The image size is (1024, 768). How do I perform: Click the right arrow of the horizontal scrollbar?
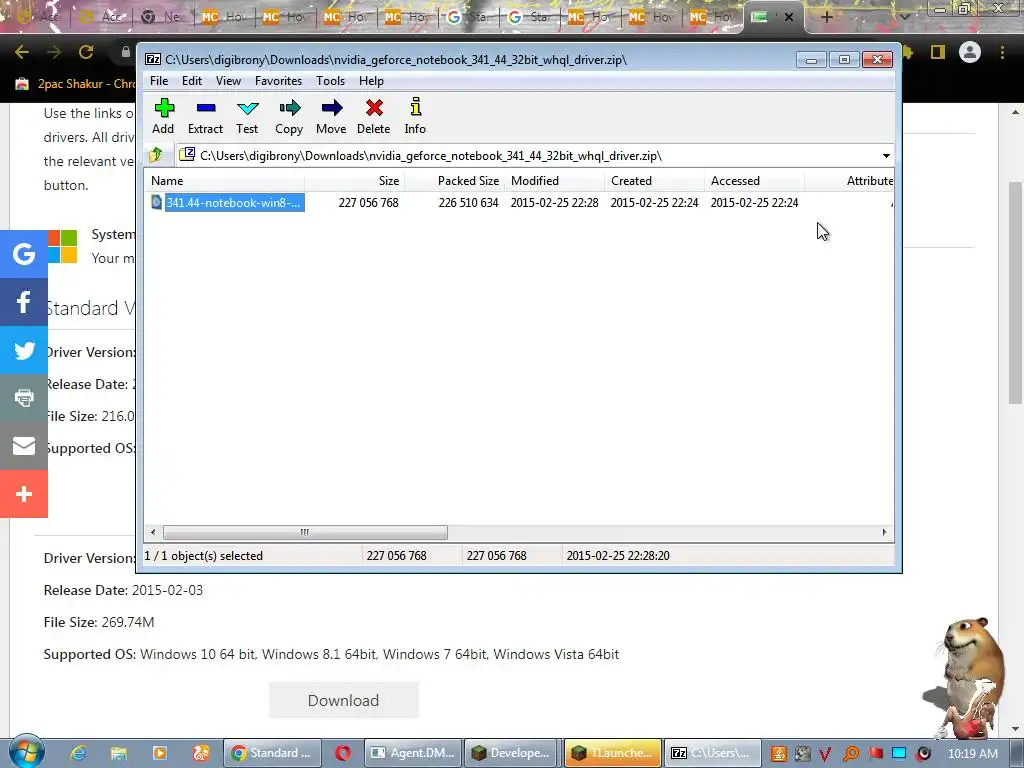tap(884, 532)
